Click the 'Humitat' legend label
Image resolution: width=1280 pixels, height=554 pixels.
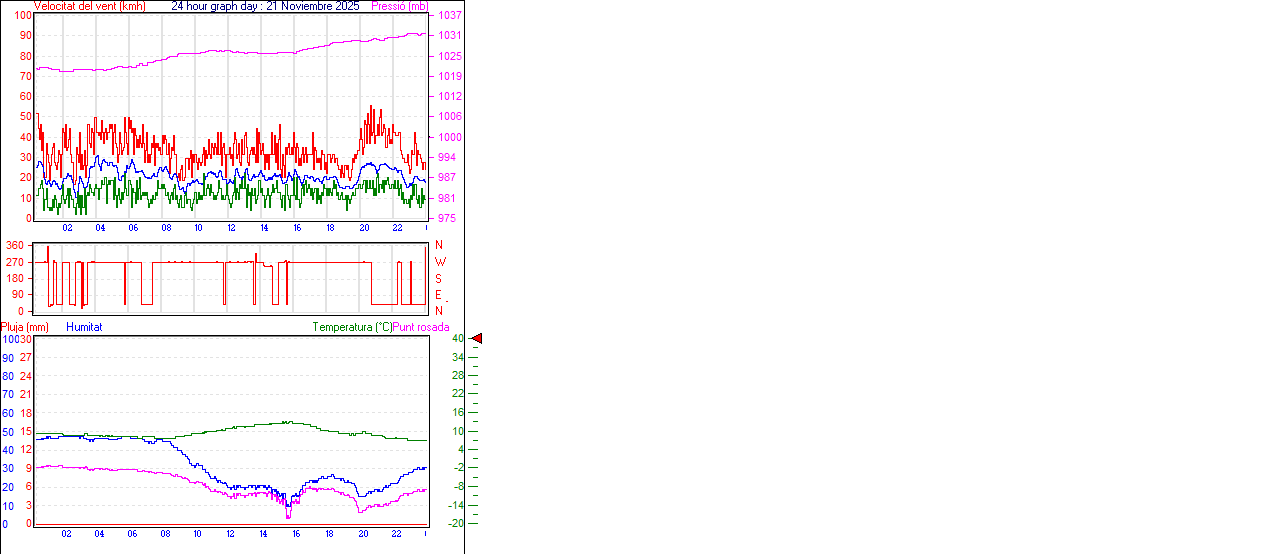pyautogui.click(x=84, y=327)
